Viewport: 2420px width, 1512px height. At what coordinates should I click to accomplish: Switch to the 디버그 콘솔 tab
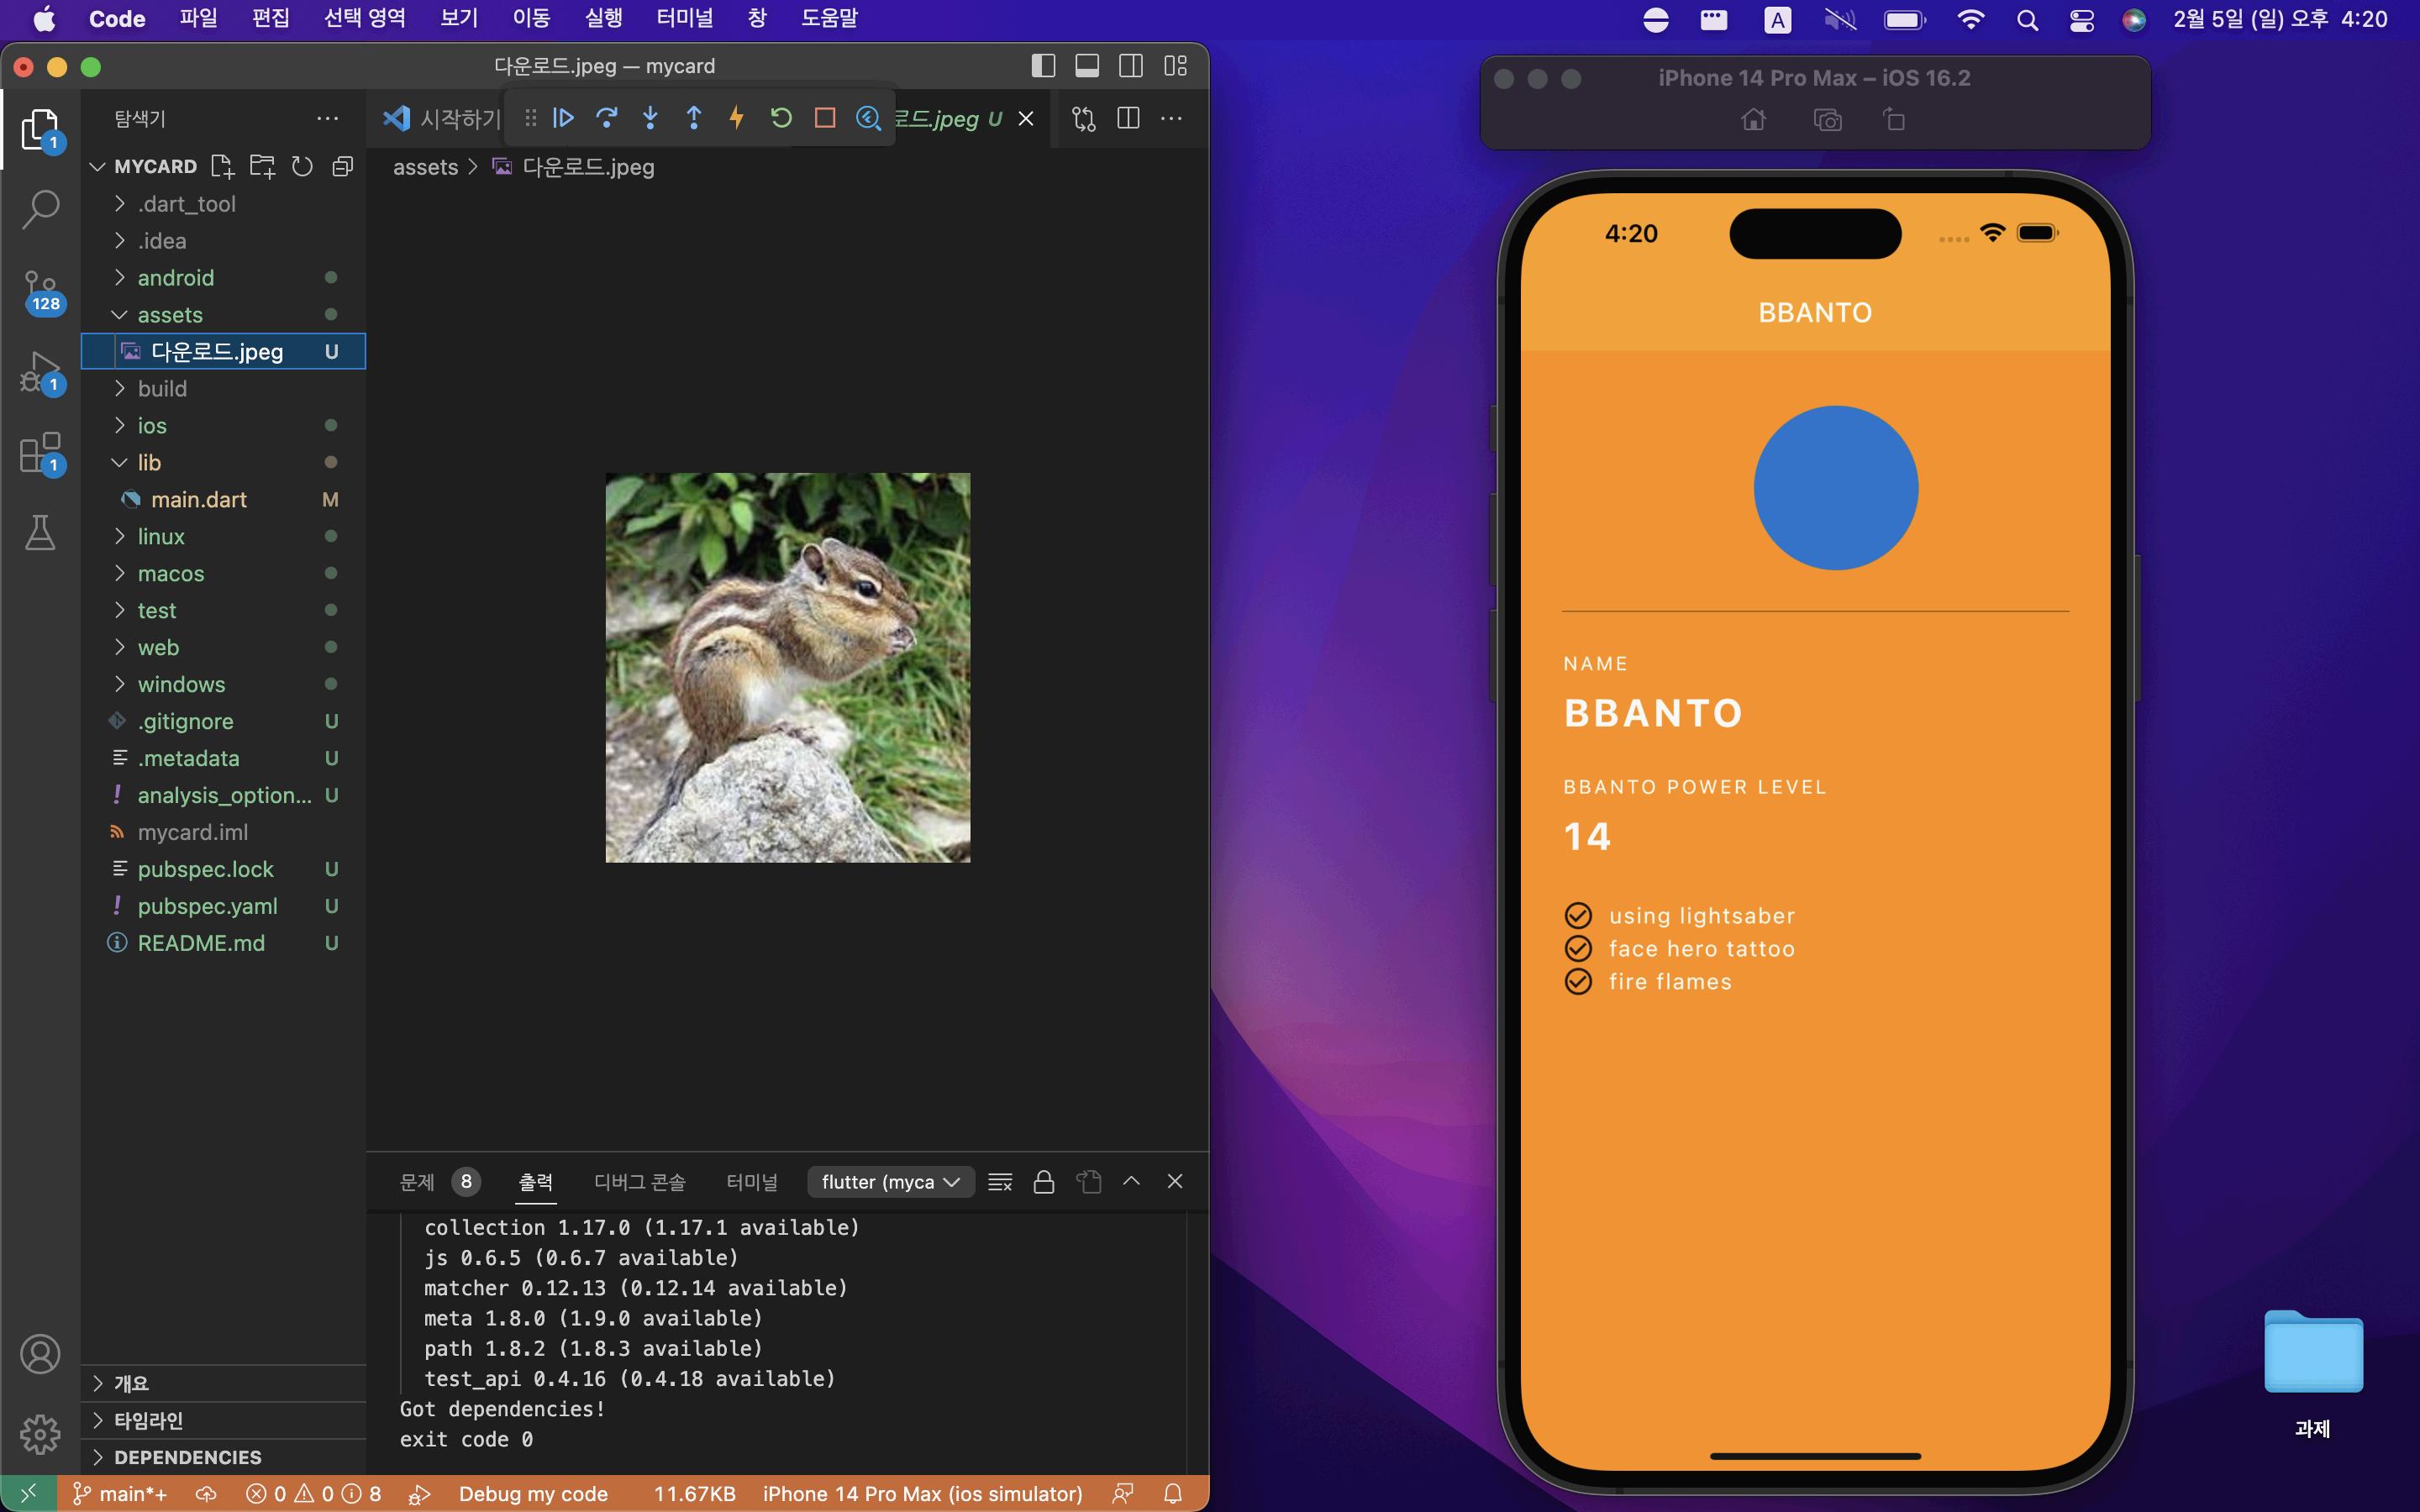pos(639,1182)
